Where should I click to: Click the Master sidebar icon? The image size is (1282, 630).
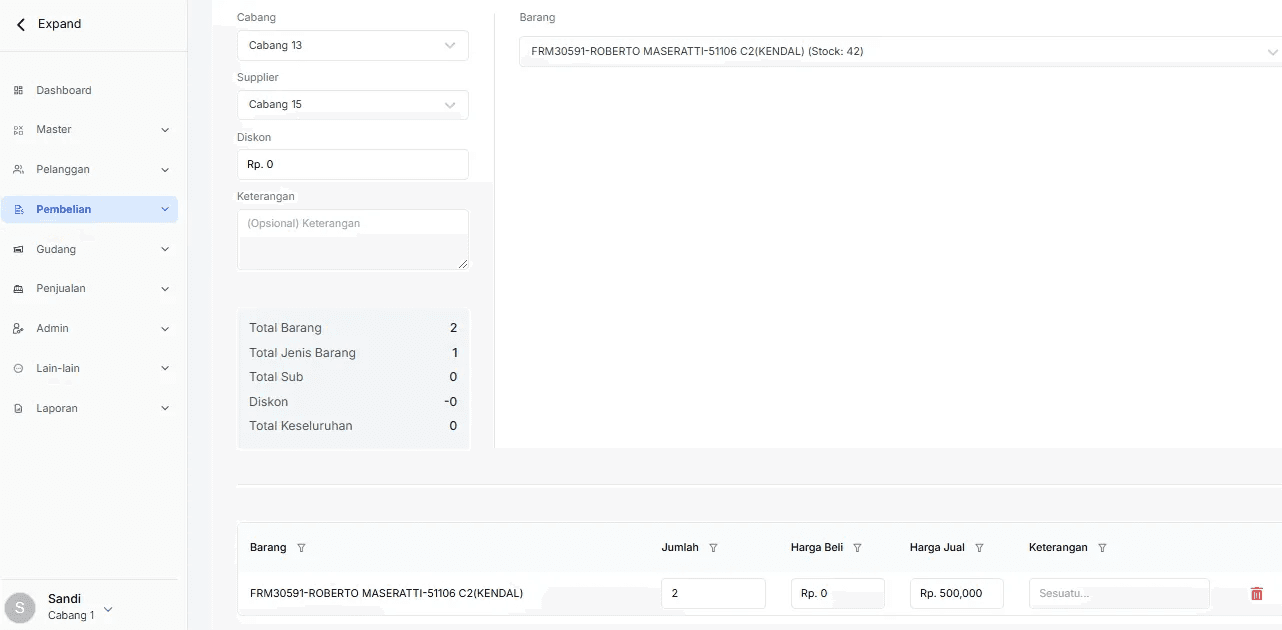[x=18, y=130]
